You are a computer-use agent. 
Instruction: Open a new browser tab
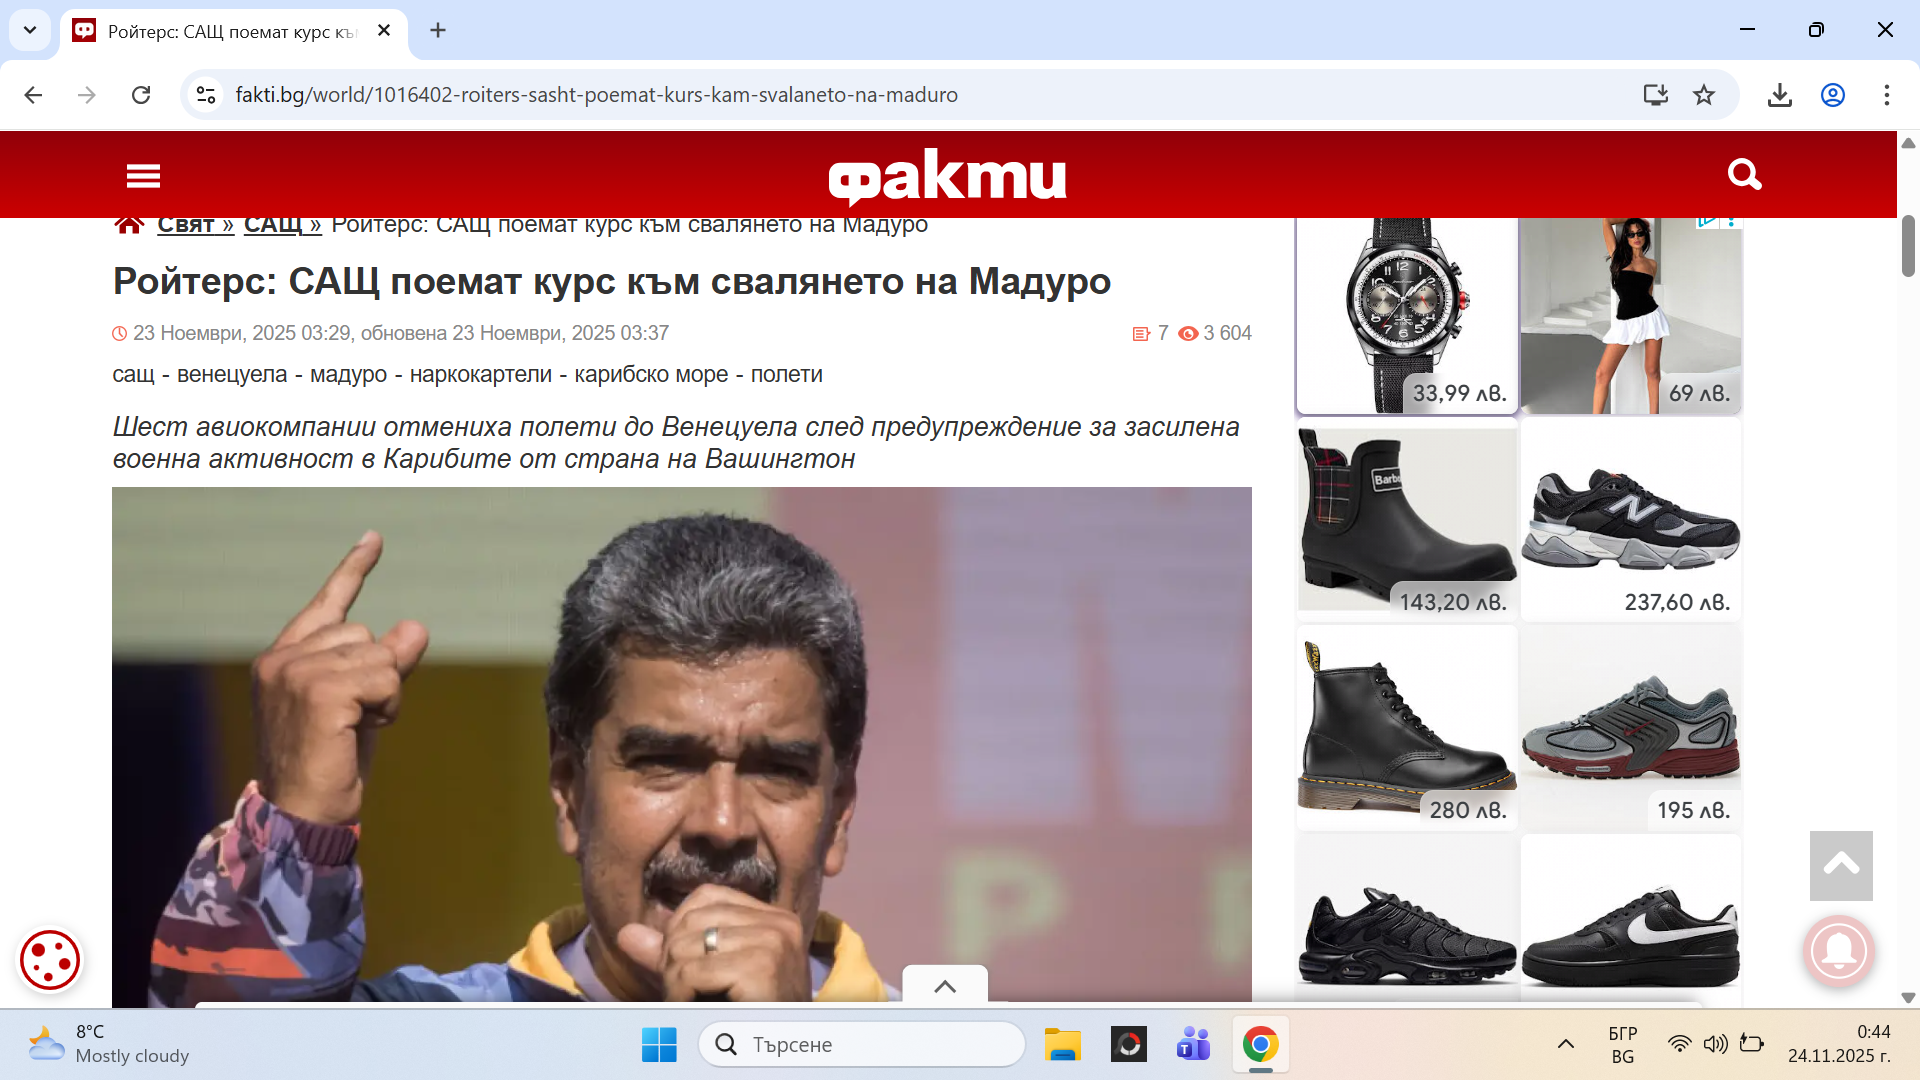click(438, 30)
